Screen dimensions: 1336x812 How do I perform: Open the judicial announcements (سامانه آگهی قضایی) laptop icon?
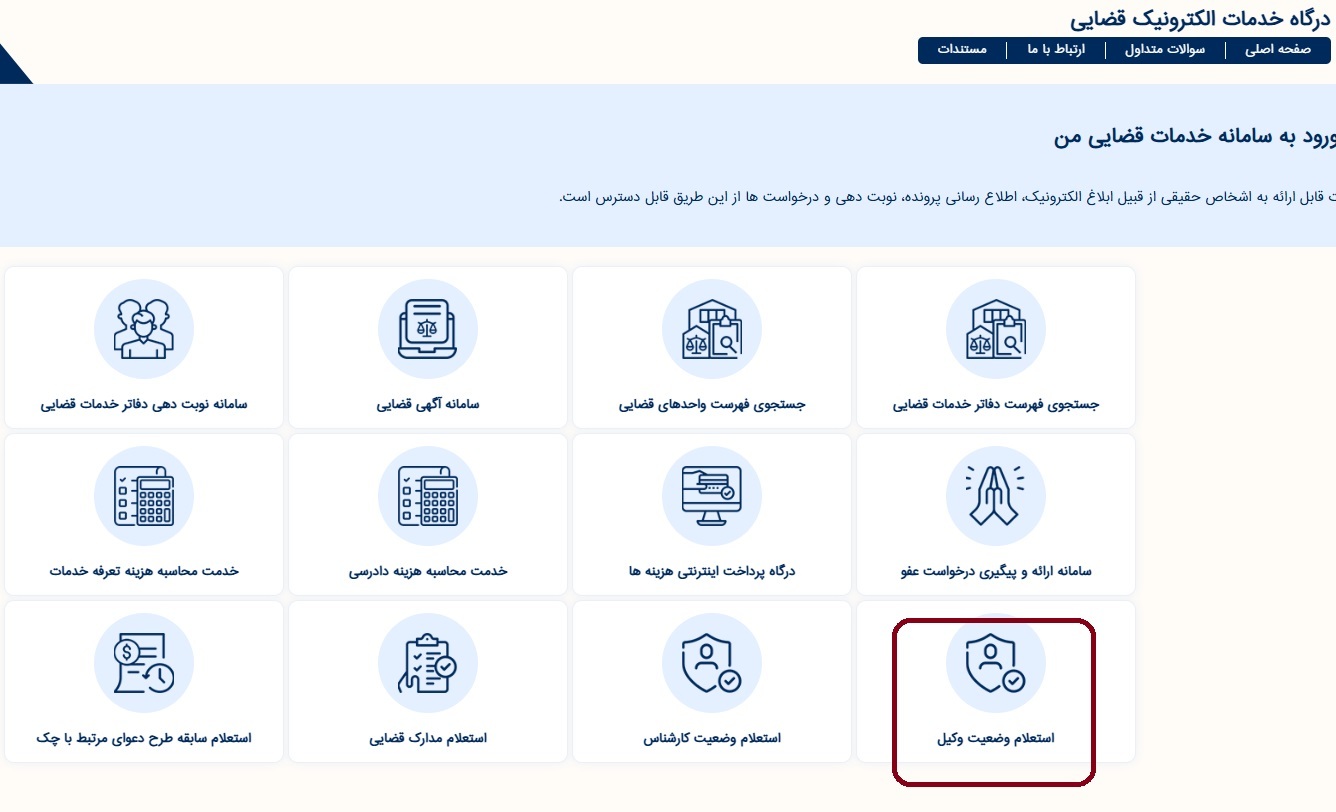pyautogui.click(x=428, y=328)
